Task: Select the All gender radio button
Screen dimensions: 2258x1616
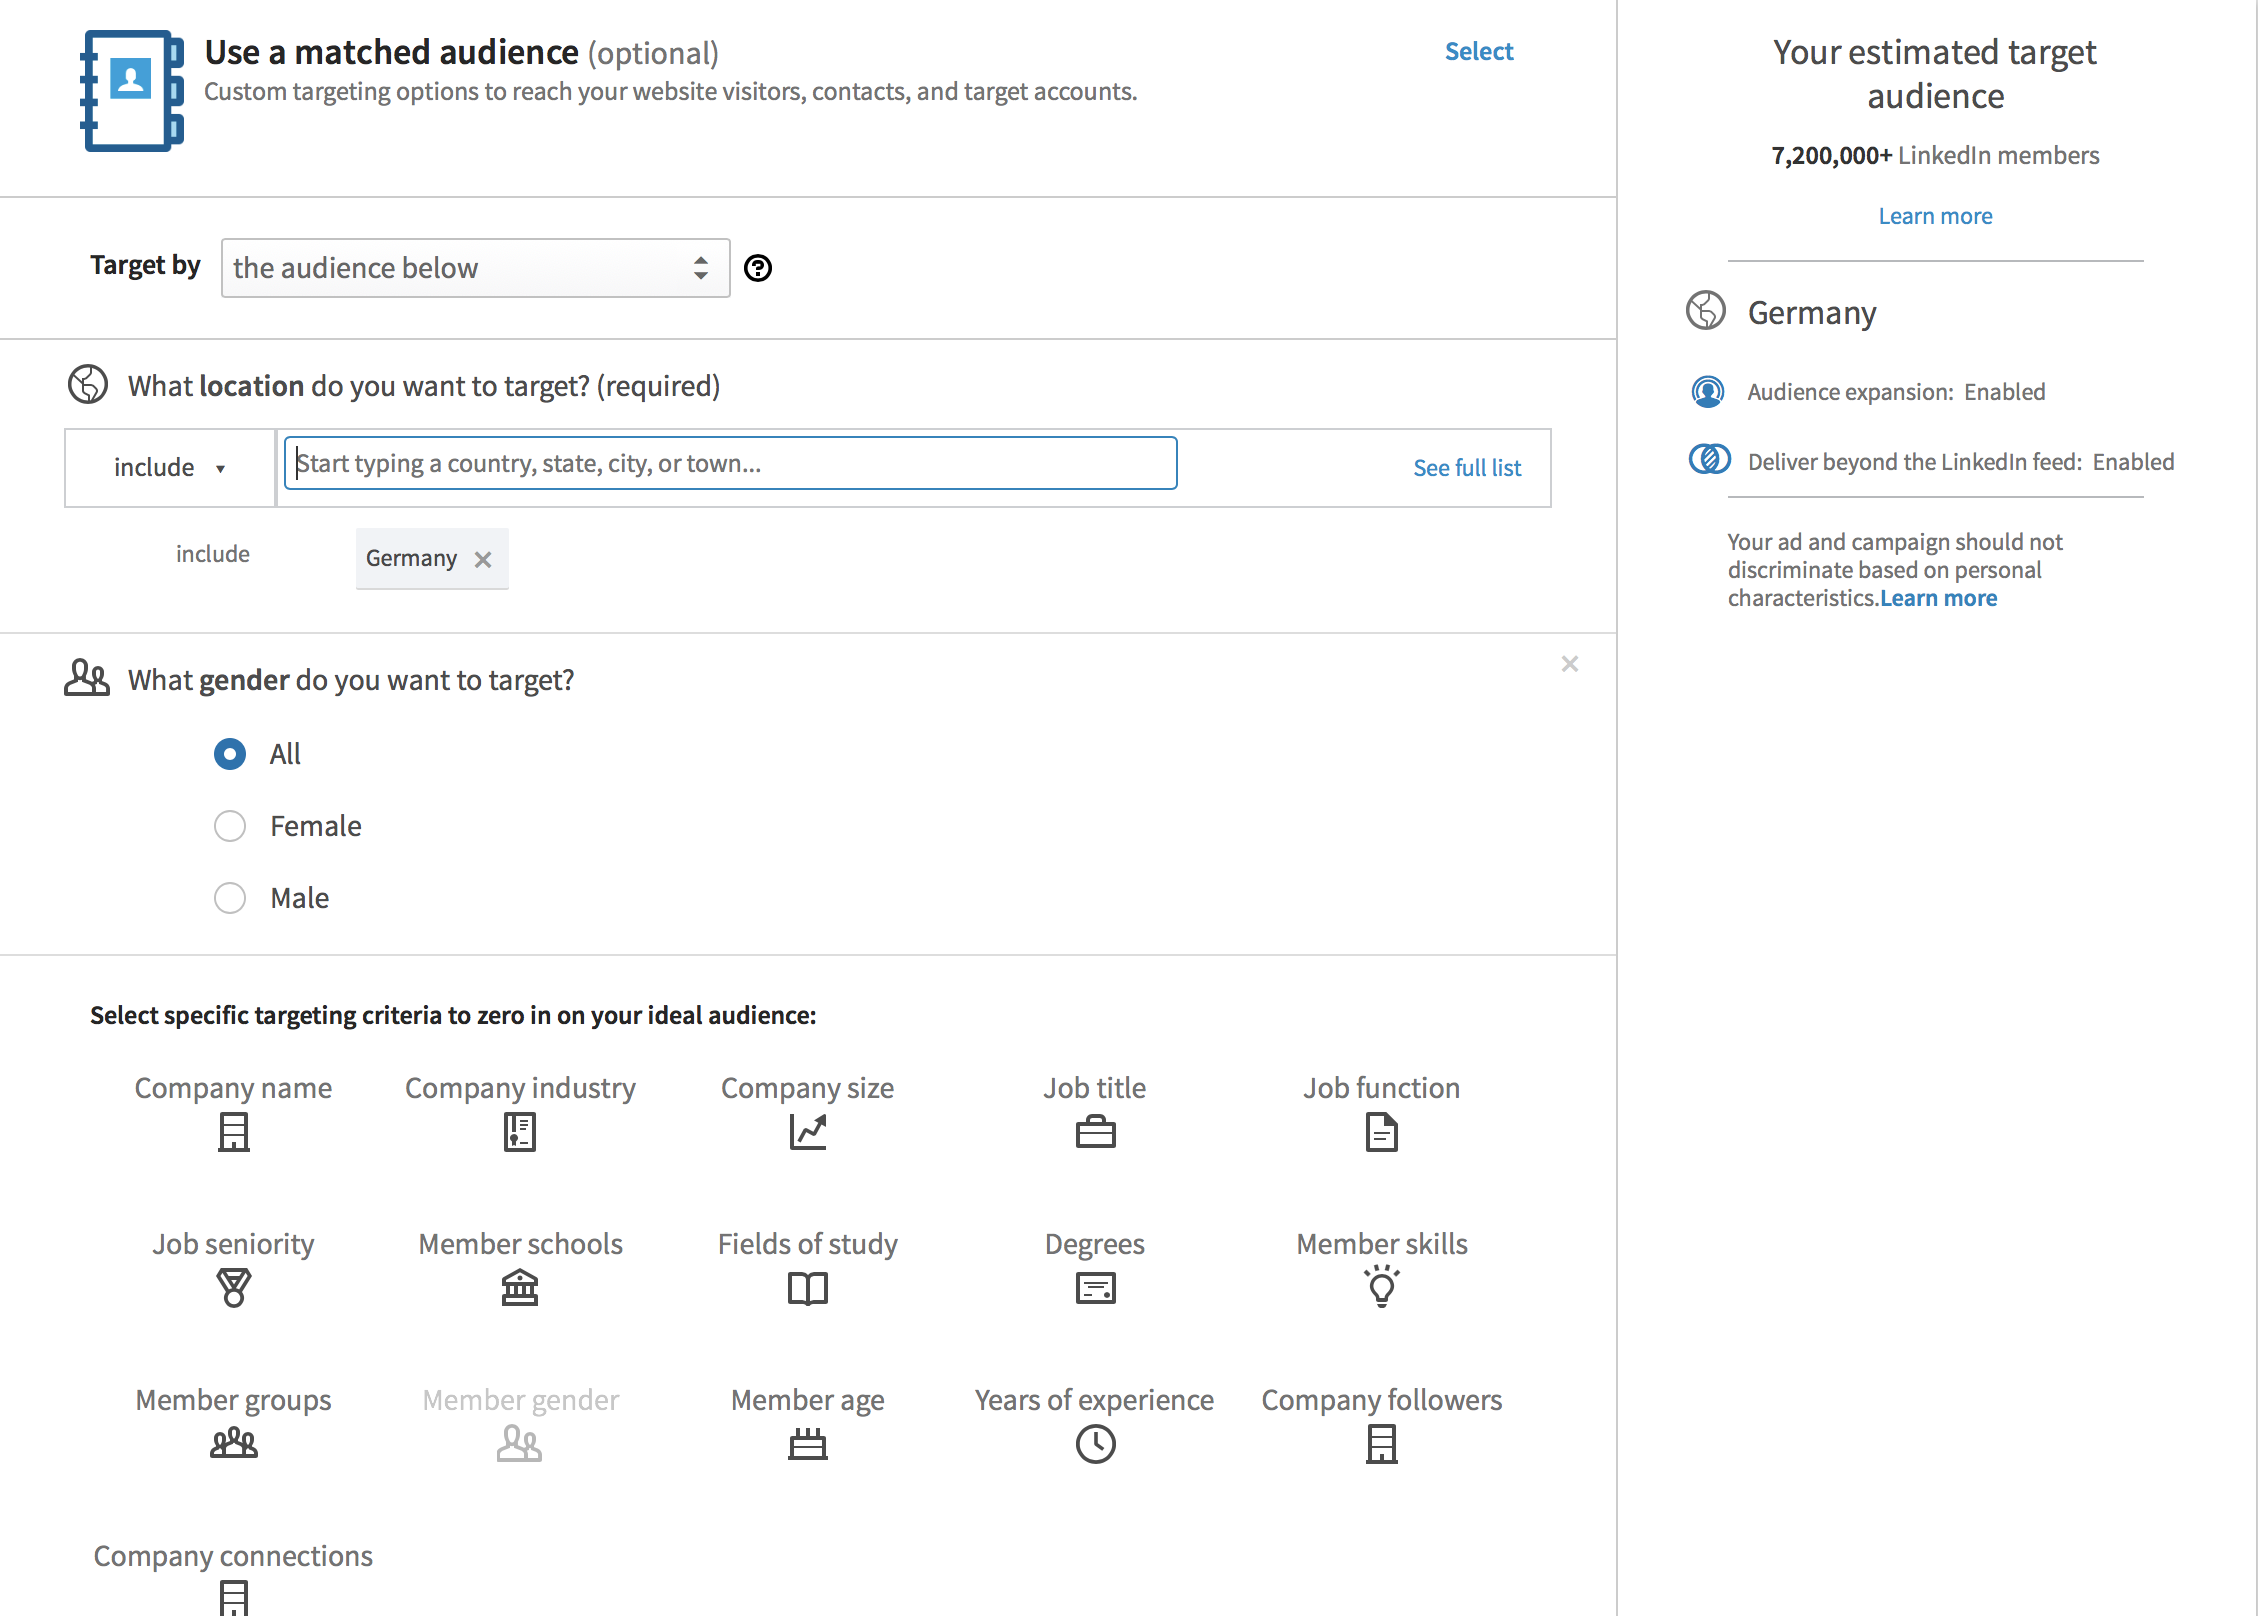Action: click(230, 754)
